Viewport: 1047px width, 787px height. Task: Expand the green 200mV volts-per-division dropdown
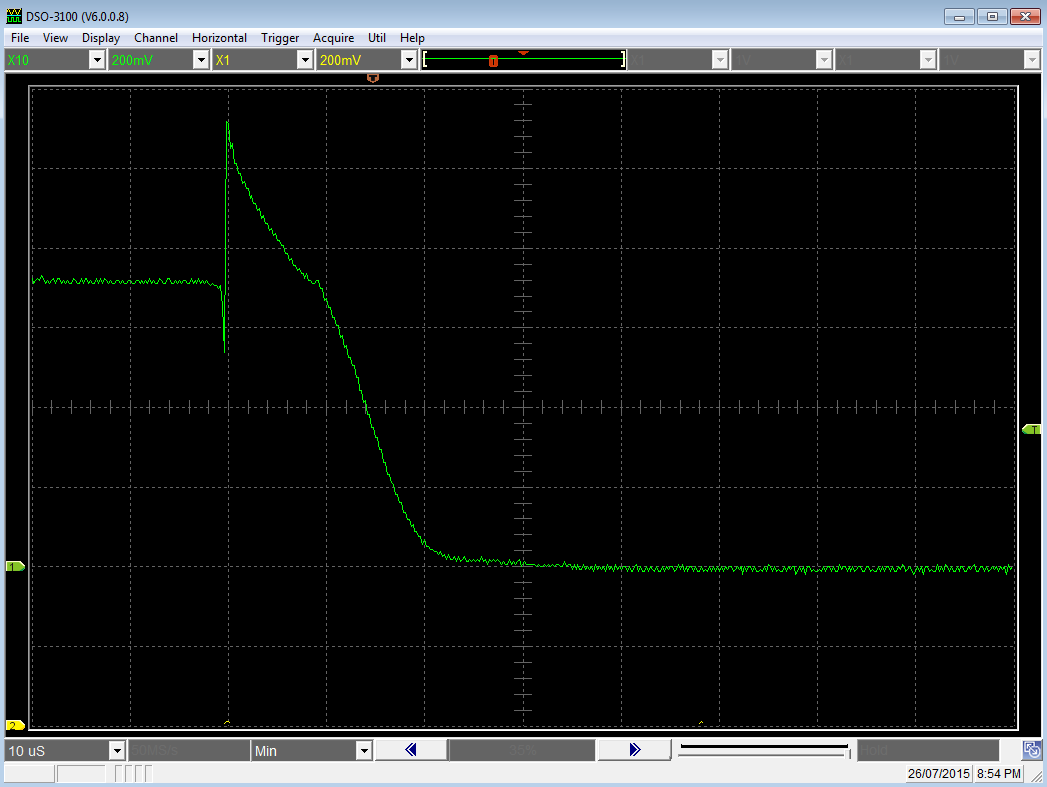200,61
